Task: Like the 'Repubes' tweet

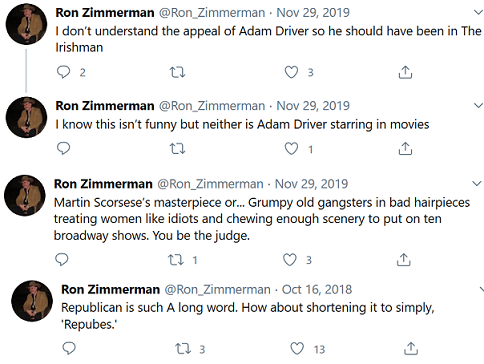Action: (x=297, y=349)
